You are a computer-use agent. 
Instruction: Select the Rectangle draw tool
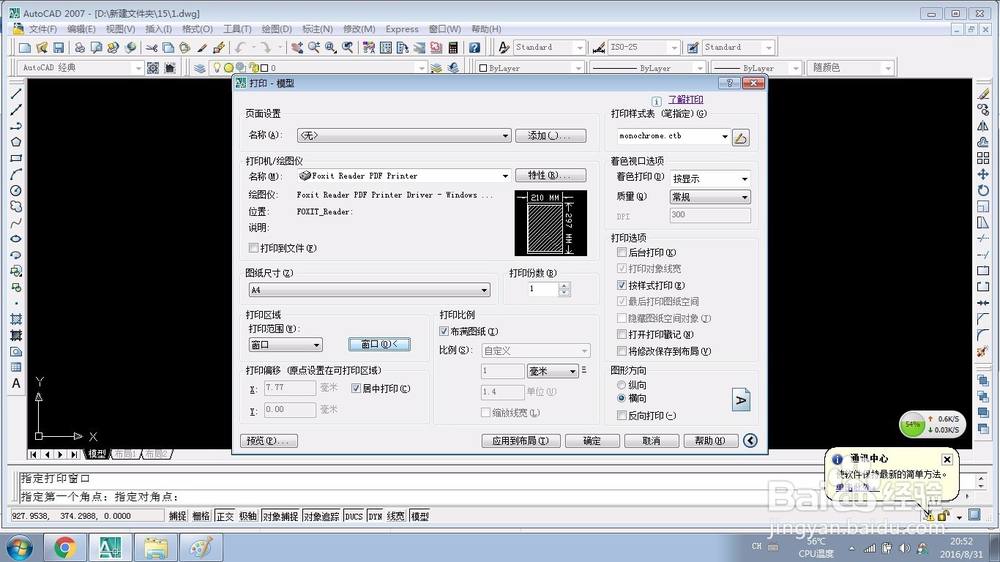point(16,158)
